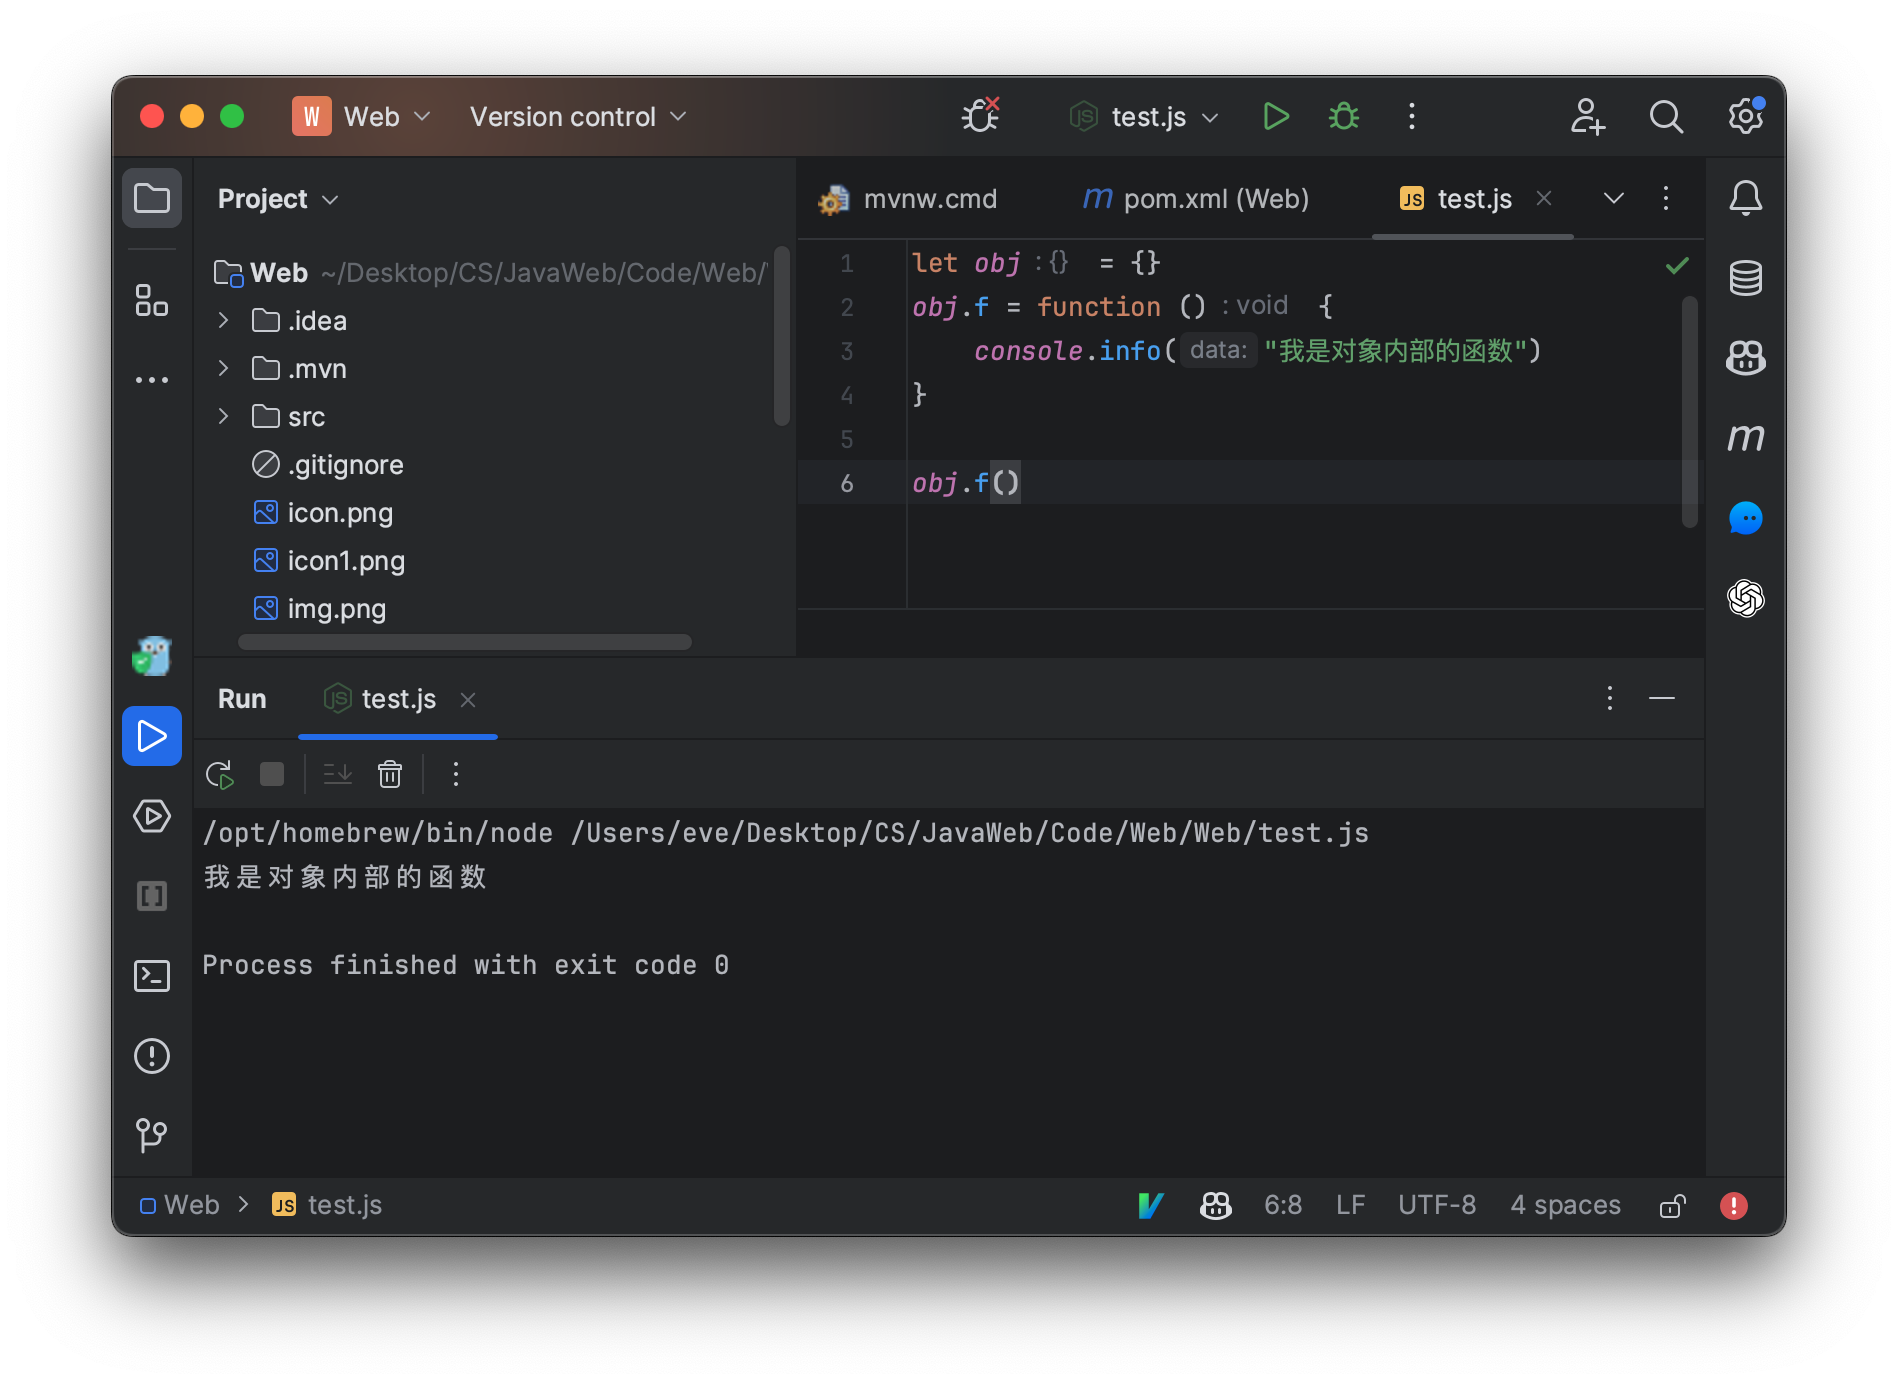This screenshot has height=1384, width=1898.
Task: Stop the running process
Action: pos(272,774)
